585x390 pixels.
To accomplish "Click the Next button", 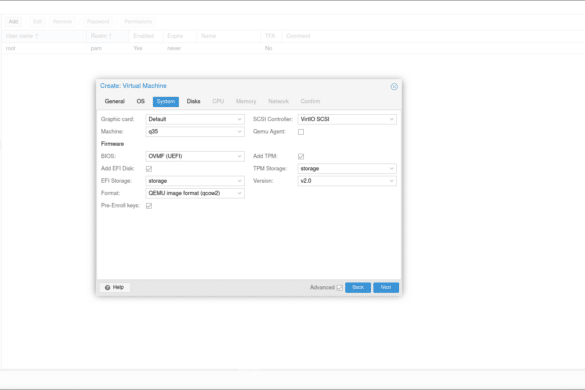I will click(386, 287).
